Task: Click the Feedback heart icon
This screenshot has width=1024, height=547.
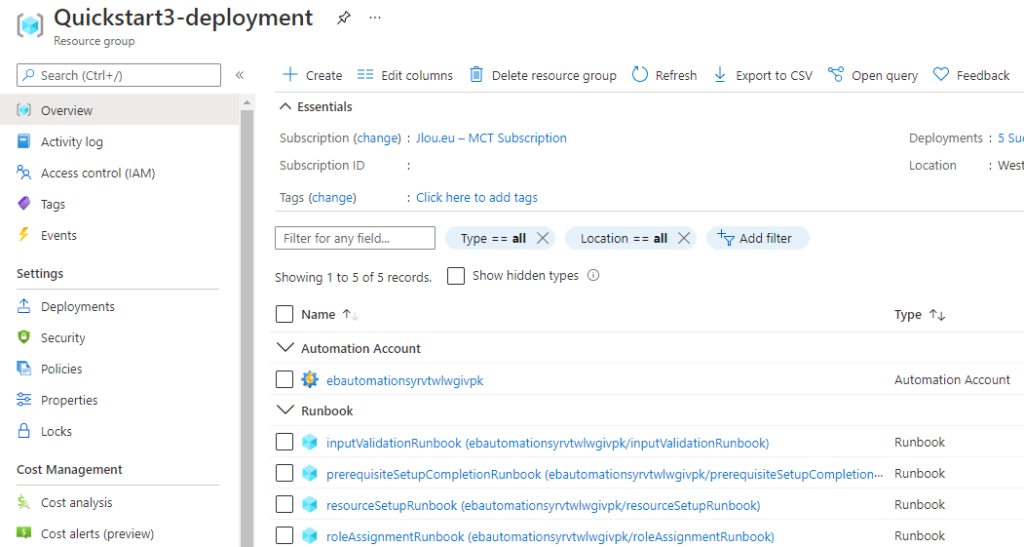Action: point(940,74)
